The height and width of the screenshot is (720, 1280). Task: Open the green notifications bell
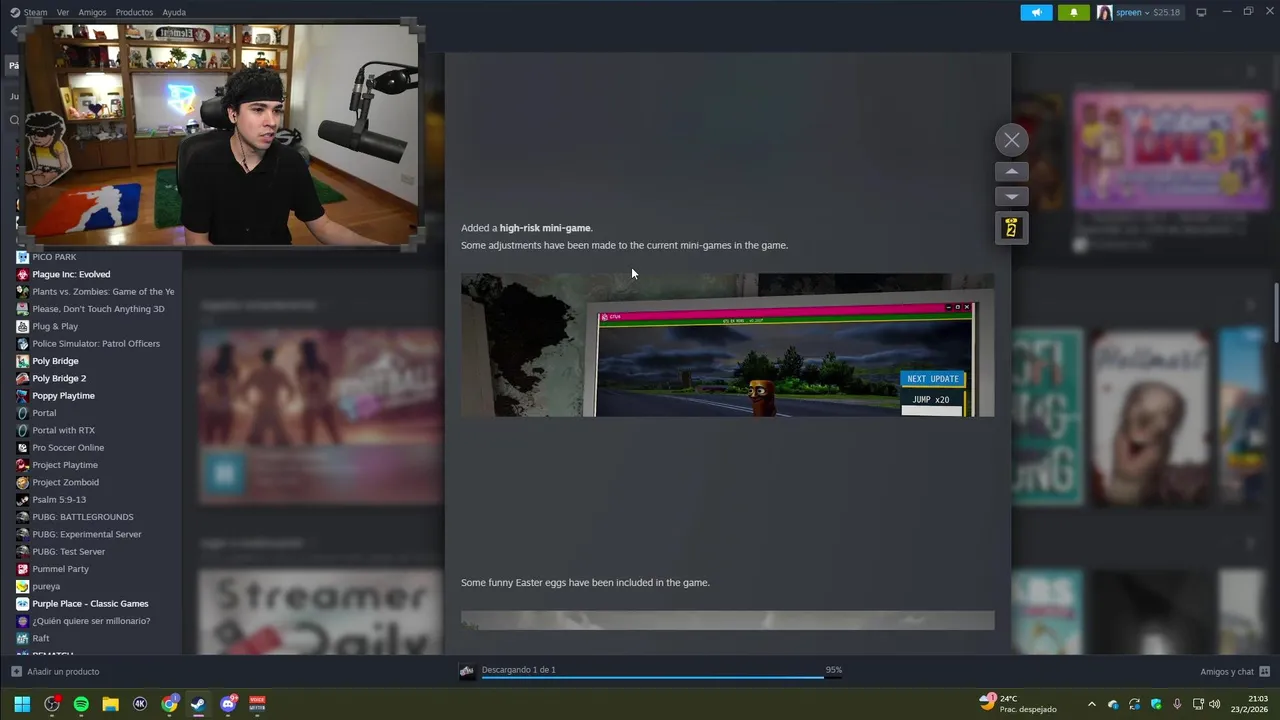(x=1074, y=12)
